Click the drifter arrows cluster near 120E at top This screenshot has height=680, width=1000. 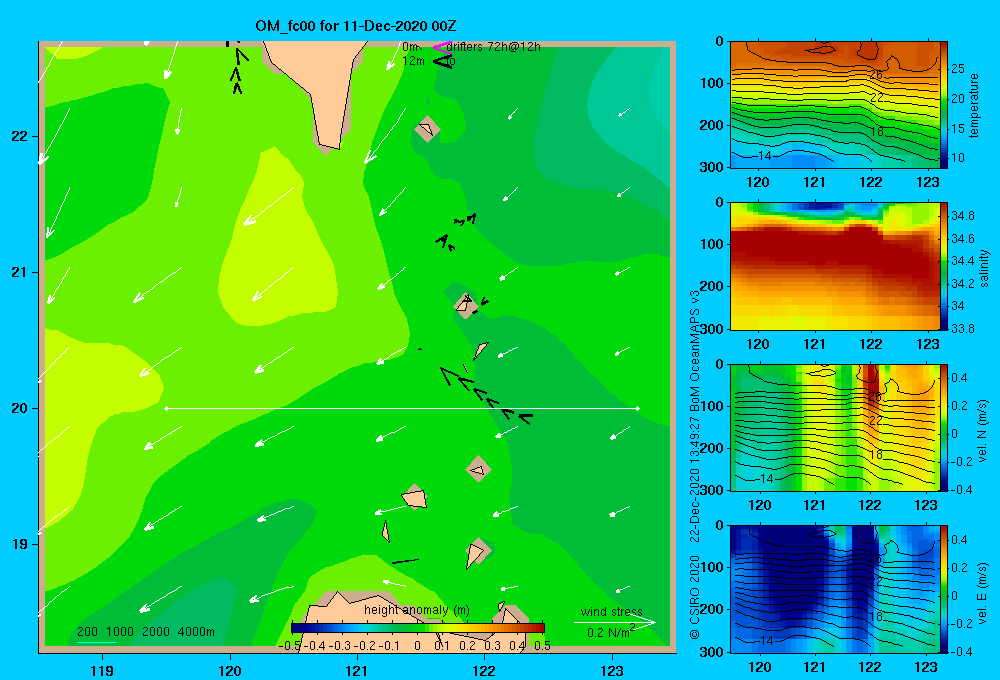pyautogui.click(x=238, y=70)
